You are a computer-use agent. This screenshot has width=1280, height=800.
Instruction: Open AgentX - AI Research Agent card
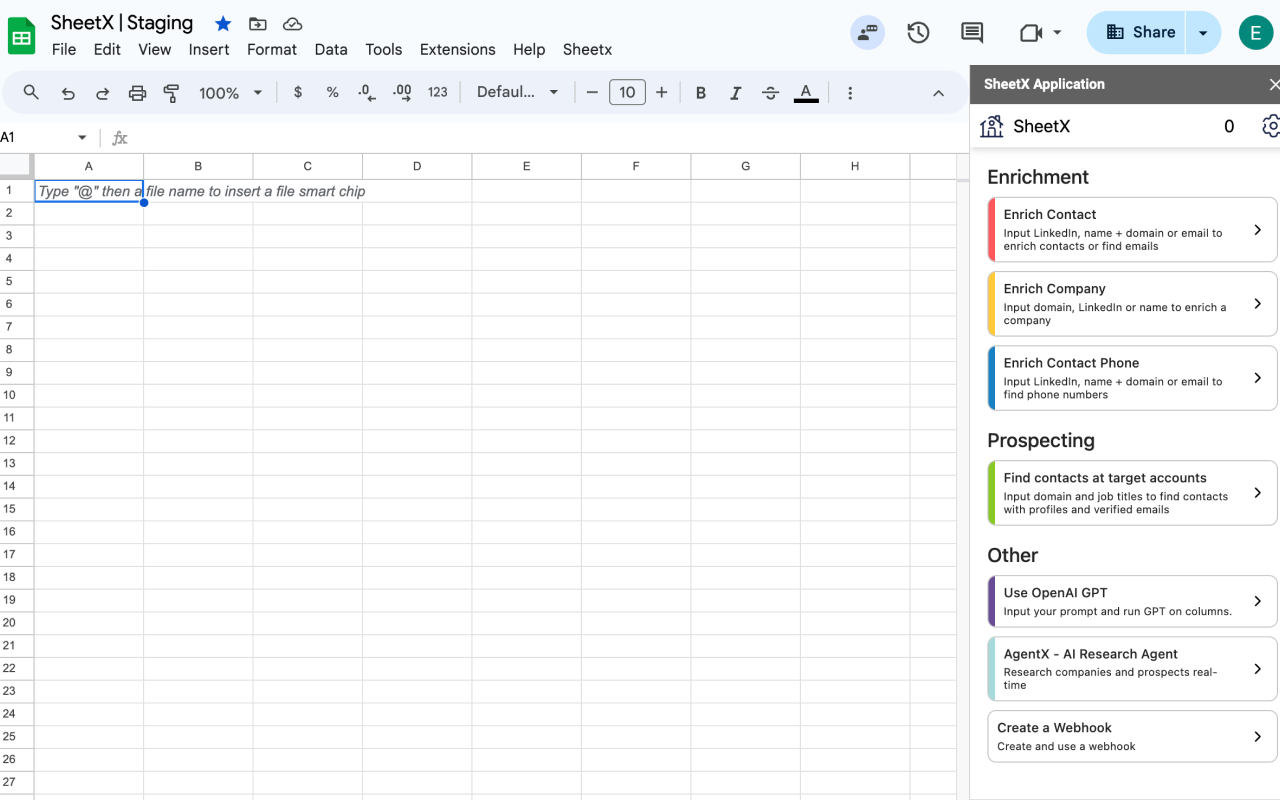pyautogui.click(x=1132, y=669)
